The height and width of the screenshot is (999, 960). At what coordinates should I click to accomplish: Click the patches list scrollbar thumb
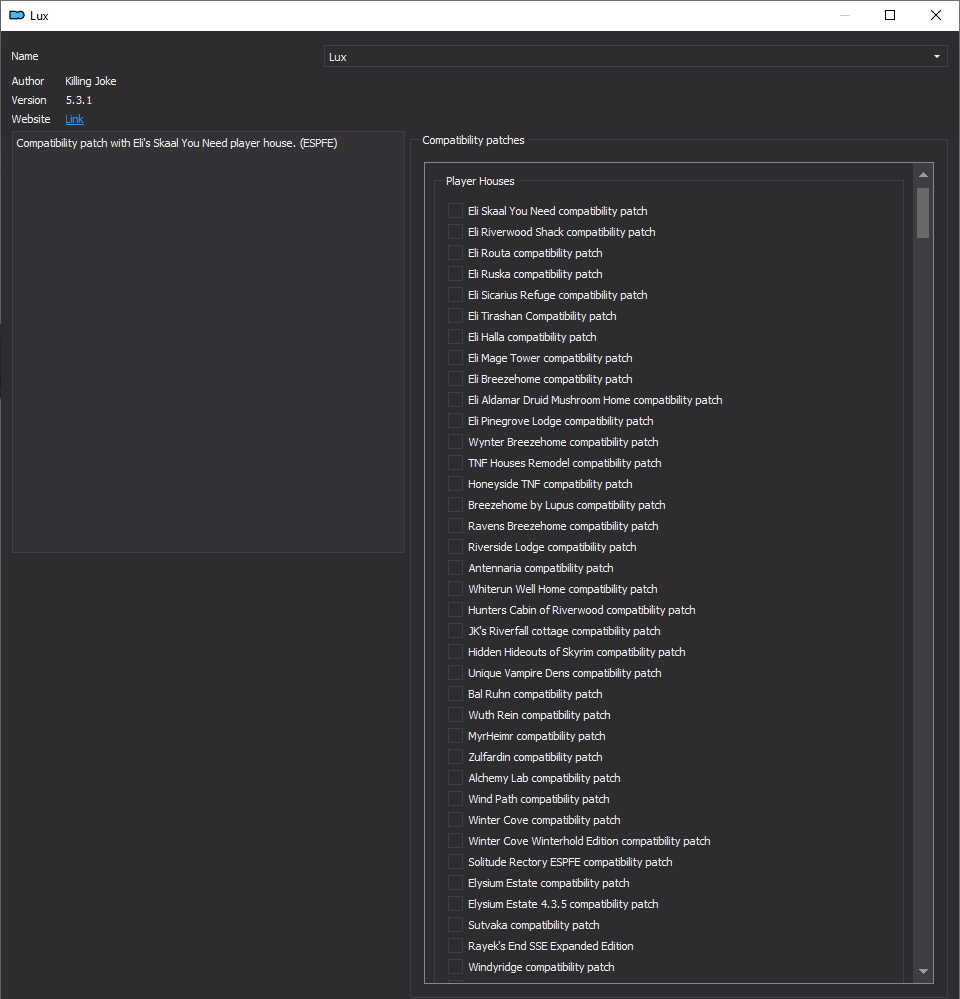pyautogui.click(x=923, y=213)
